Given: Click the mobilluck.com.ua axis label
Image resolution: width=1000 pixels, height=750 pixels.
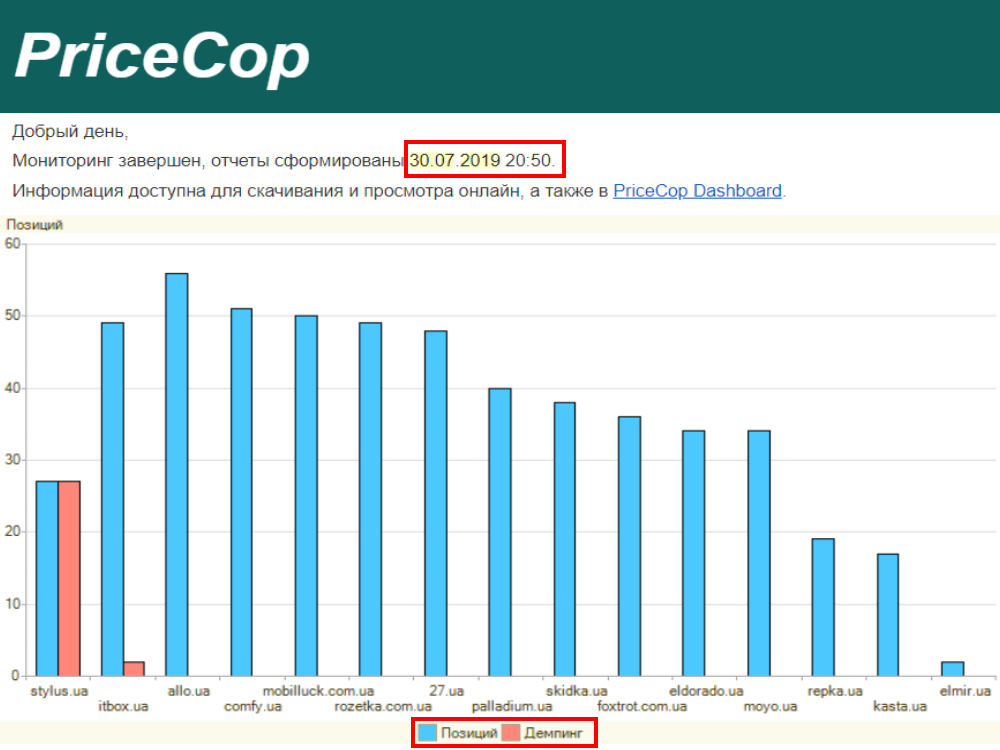Looking at the screenshot, I should [x=318, y=691].
